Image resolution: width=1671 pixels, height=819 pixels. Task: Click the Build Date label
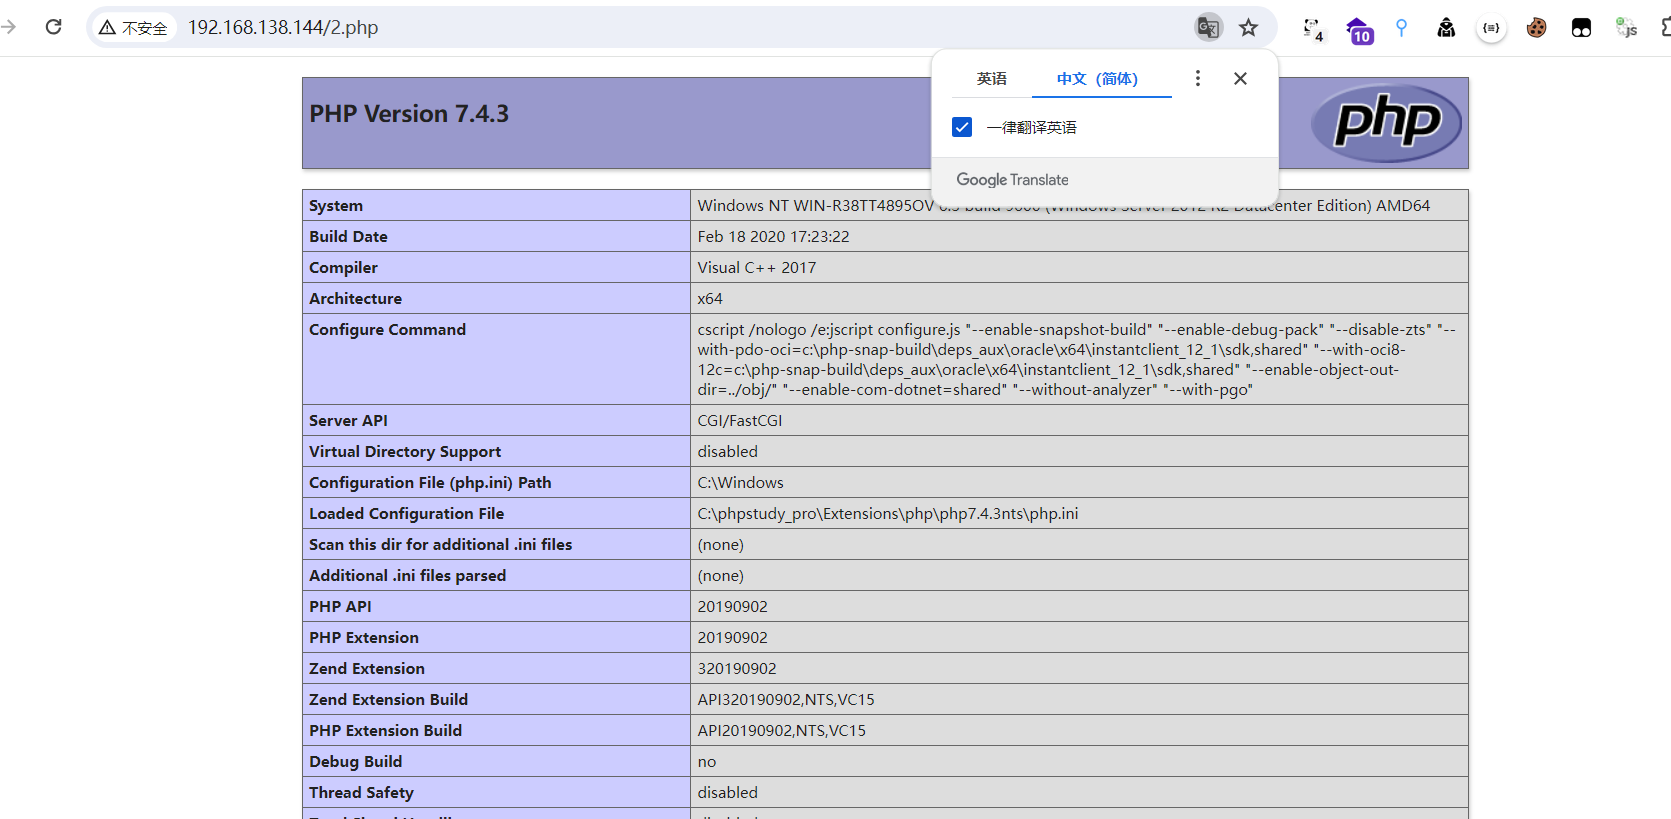pyautogui.click(x=348, y=237)
